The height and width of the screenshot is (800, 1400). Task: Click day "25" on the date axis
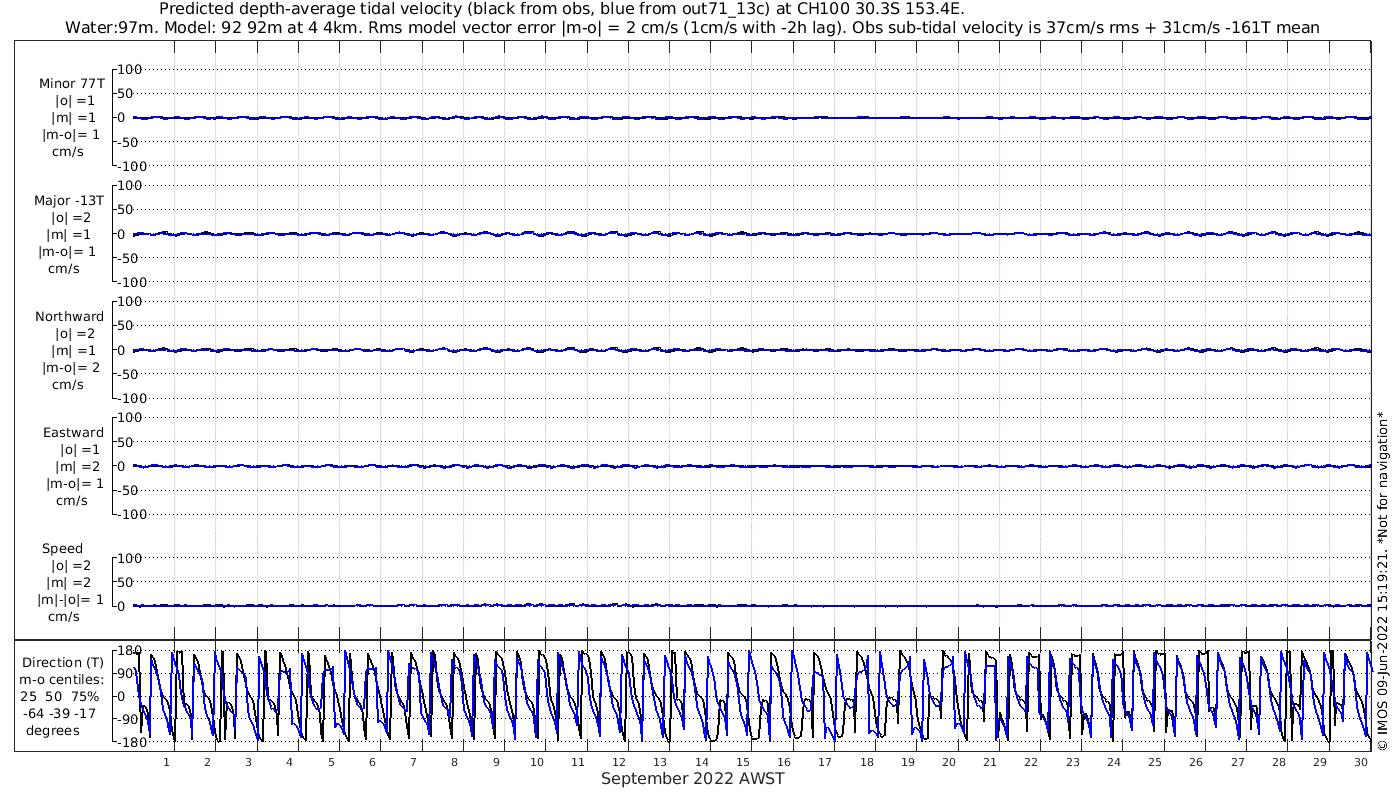(x=1155, y=762)
